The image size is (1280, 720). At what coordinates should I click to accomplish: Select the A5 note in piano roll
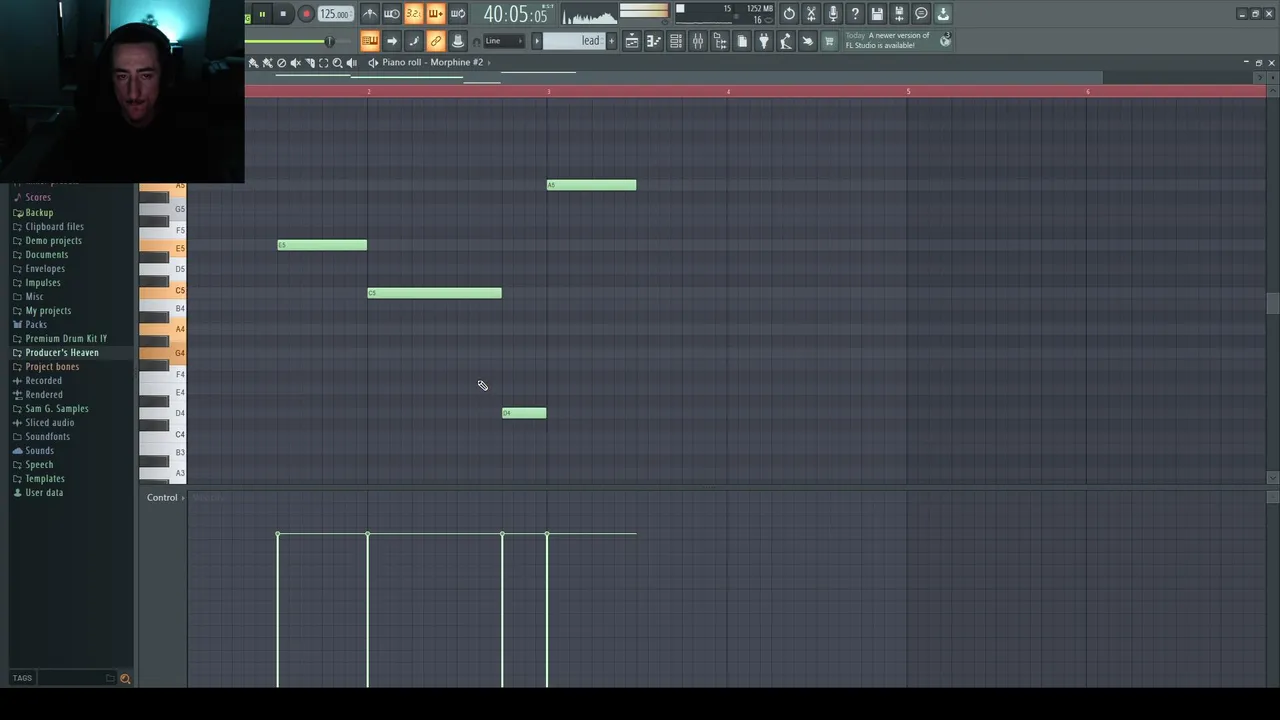(x=591, y=185)
